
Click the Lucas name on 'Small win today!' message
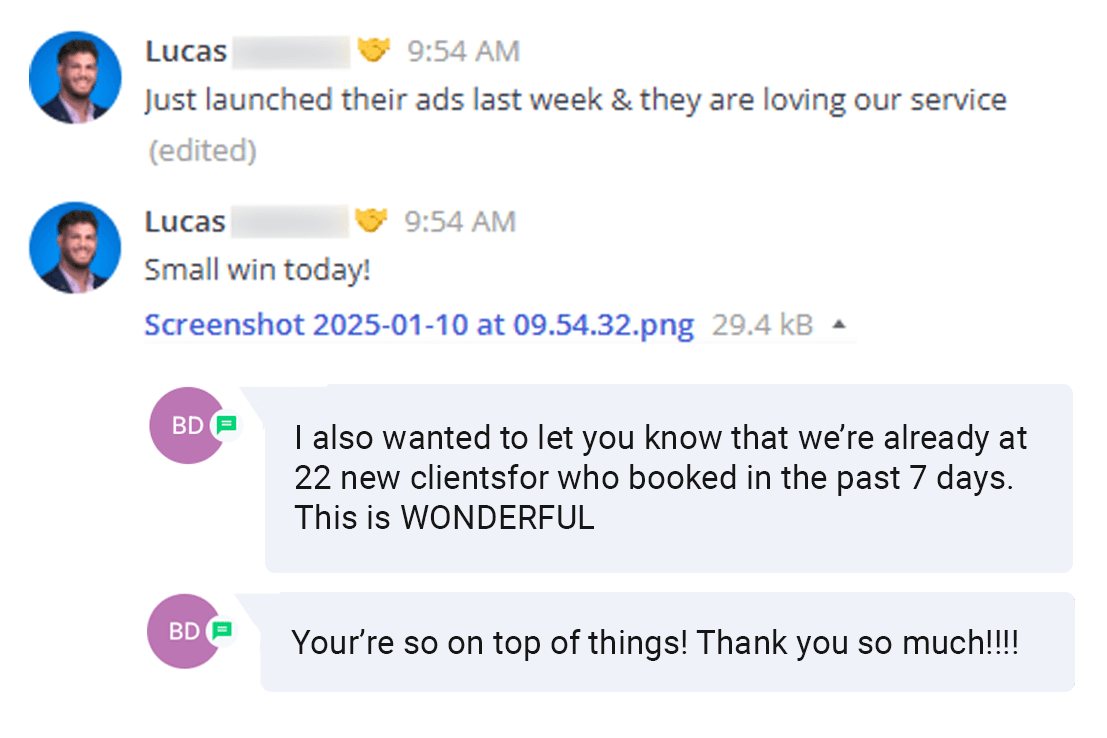pyautogui.click(x=185, y=222)
